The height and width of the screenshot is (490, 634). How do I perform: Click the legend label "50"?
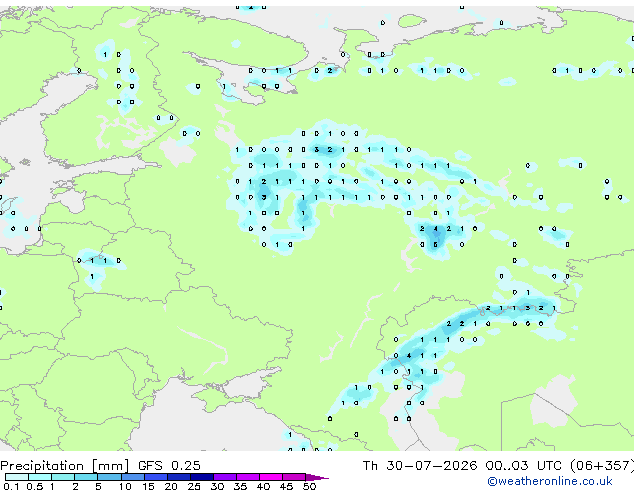click(309, 486)
